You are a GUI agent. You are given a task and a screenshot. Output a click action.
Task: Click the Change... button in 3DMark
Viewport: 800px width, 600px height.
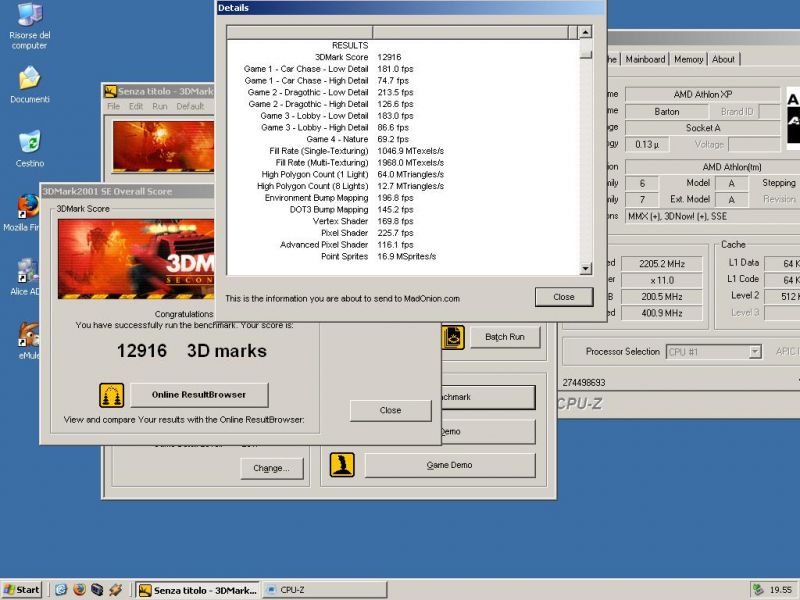[x=271, y=468]
